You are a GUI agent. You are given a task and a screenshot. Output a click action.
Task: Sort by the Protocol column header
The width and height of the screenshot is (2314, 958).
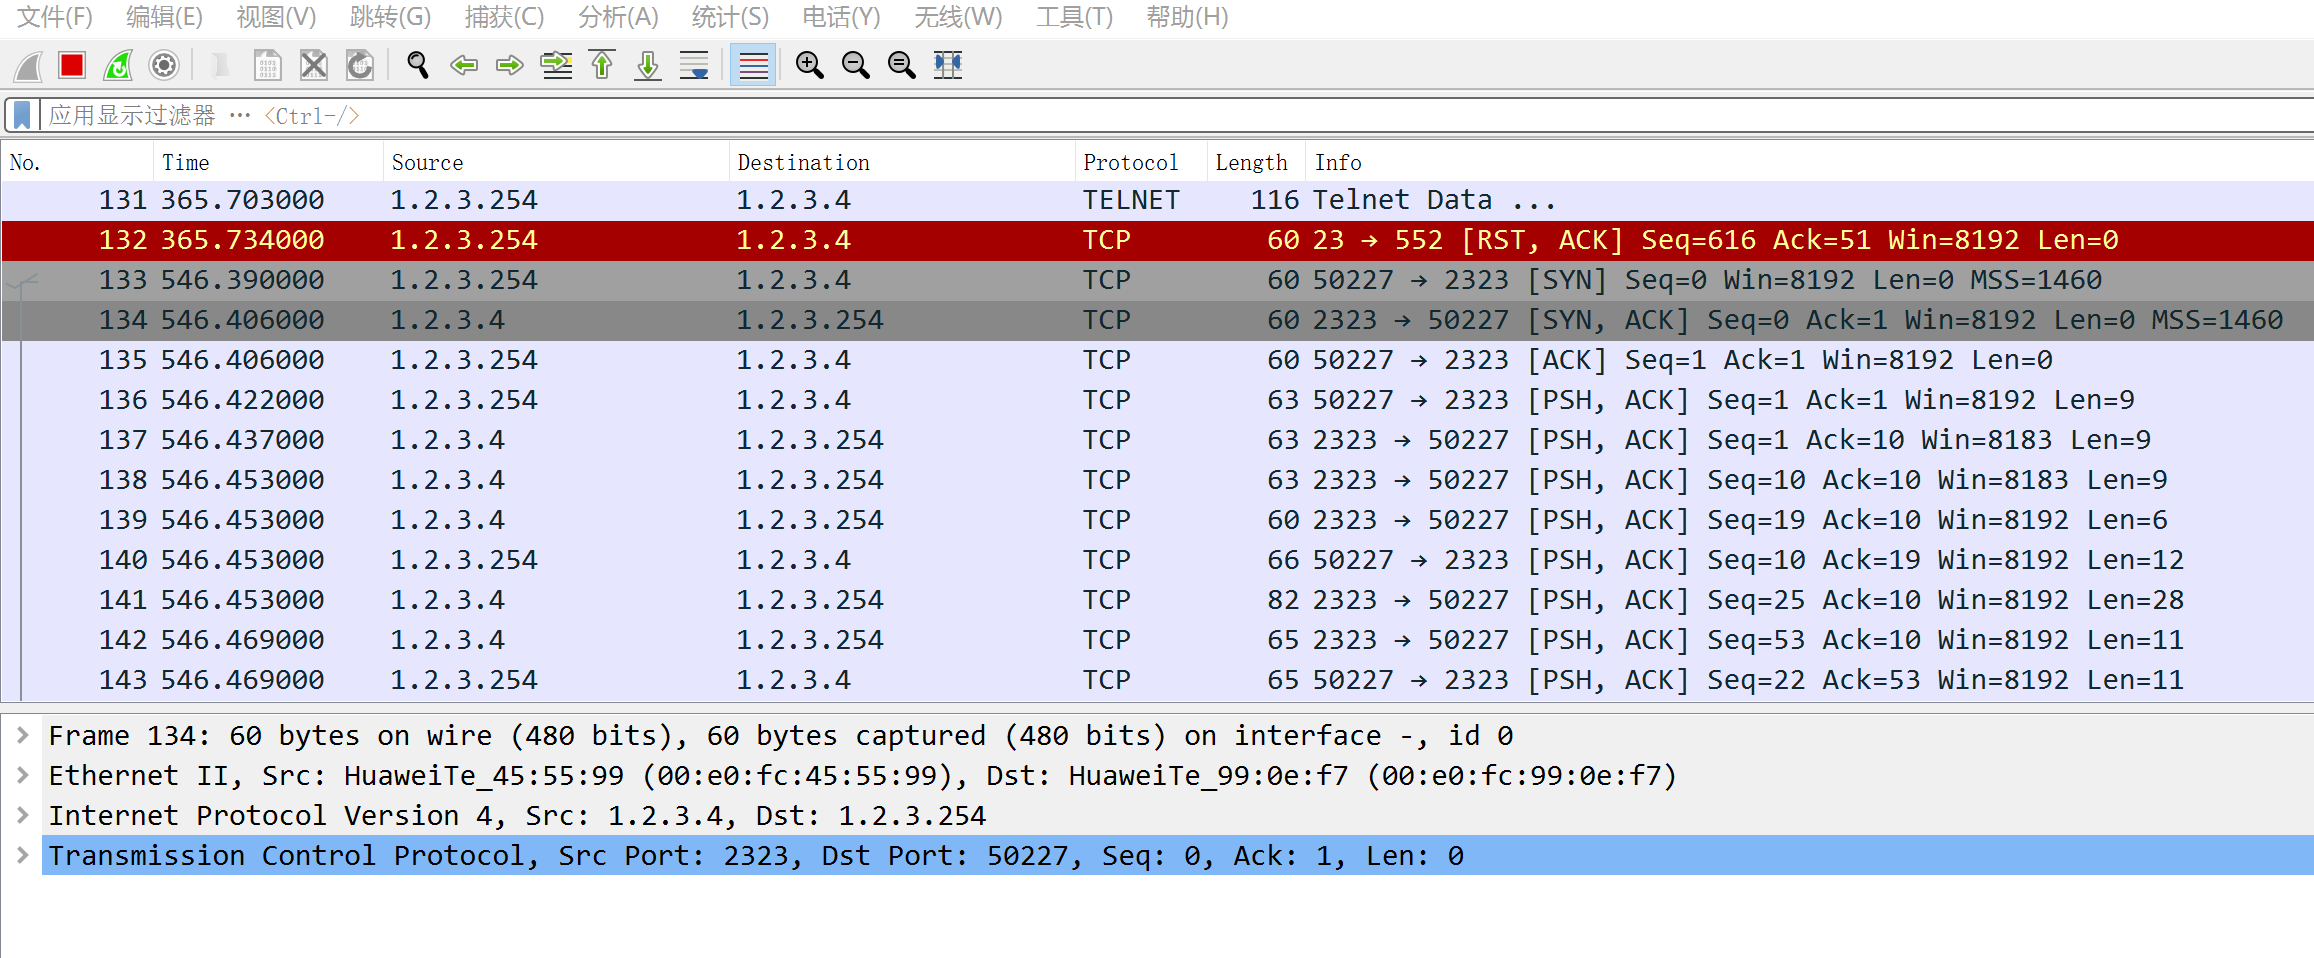tap(1130, 162)
